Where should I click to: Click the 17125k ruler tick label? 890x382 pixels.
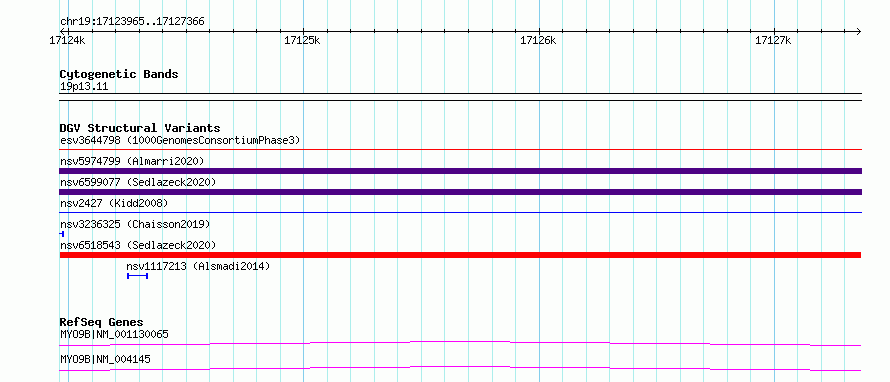[x=302, y=40]
